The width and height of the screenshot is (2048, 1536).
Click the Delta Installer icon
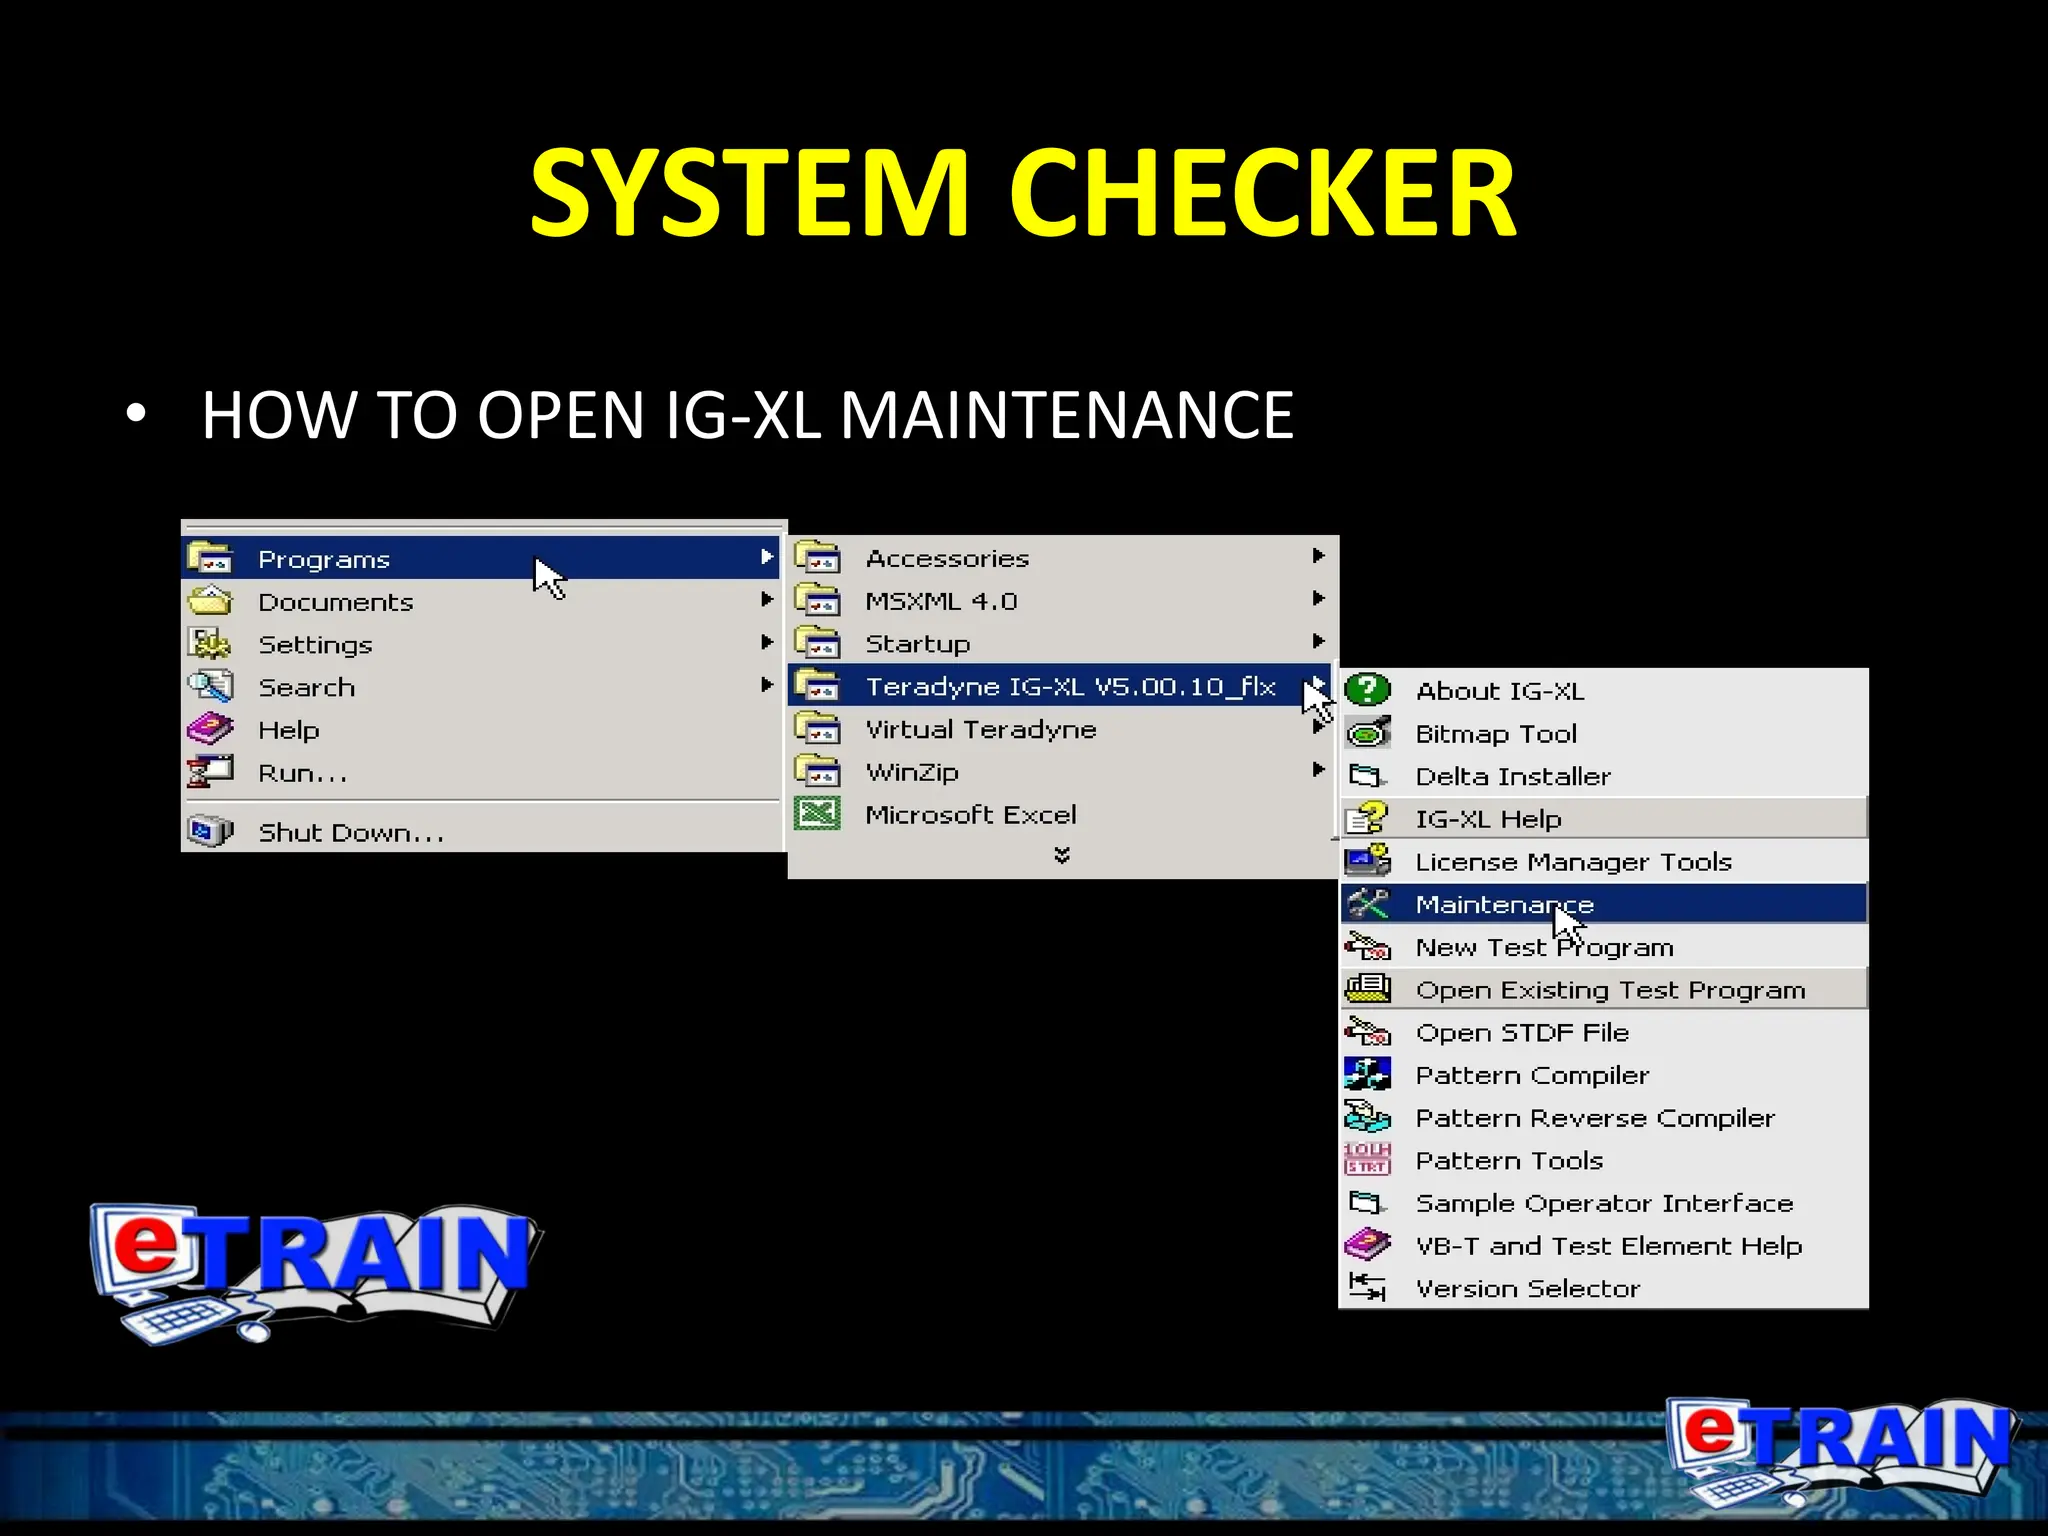pos(1368,776)
